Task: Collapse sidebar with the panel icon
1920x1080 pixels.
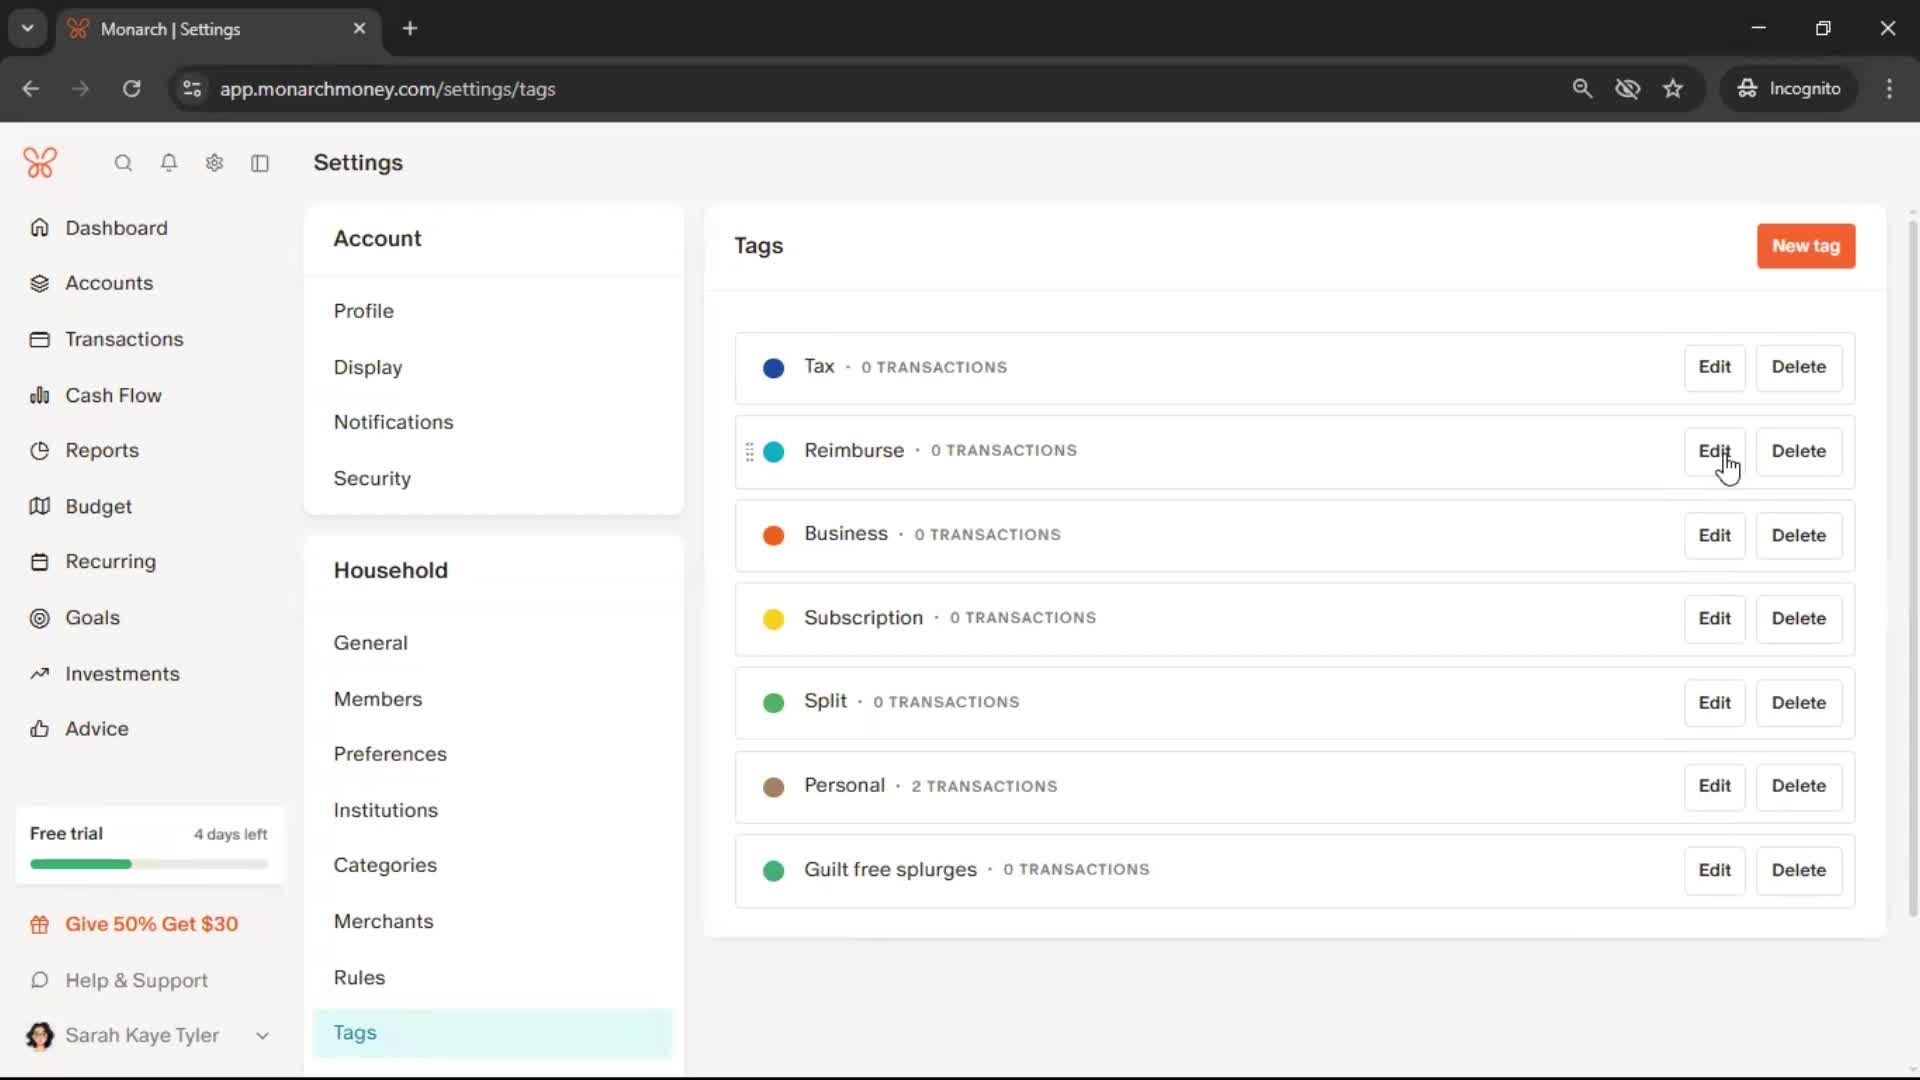Action: [260, 163]
